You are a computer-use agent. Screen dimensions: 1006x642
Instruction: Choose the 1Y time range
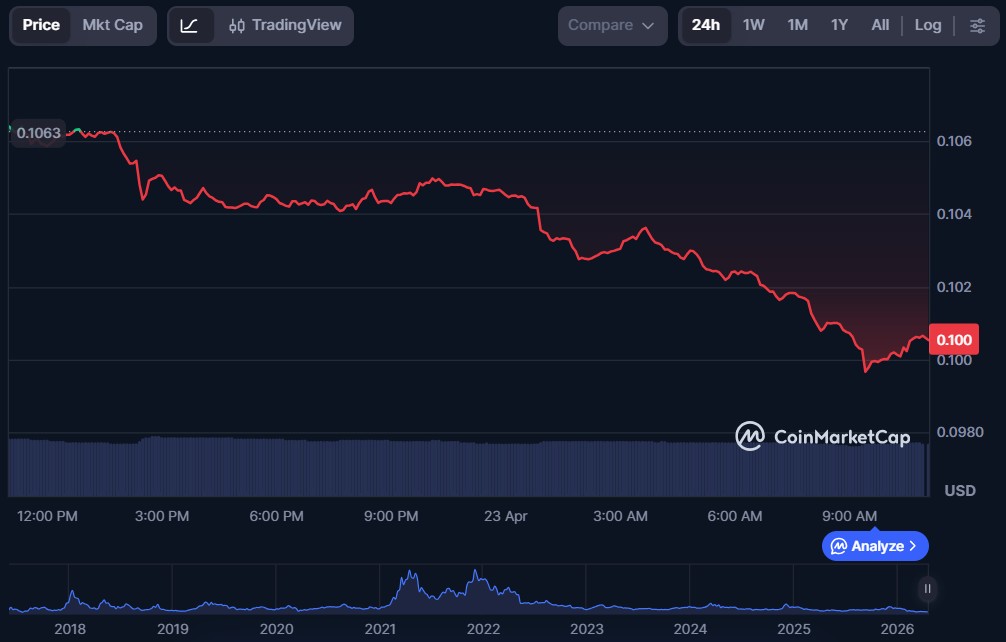[x=839, y=25]
